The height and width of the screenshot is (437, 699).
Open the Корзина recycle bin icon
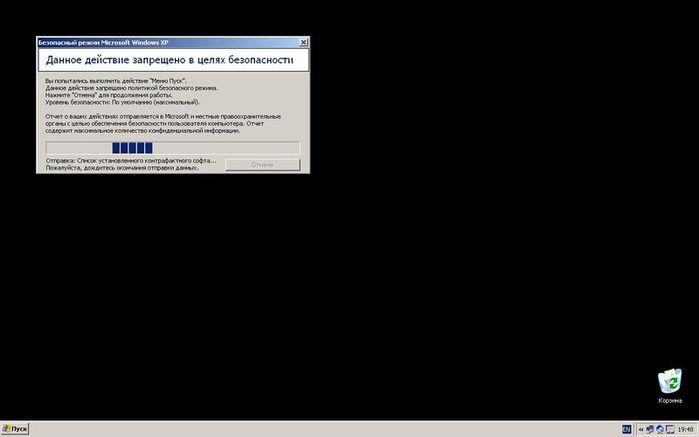coord(670,386)
